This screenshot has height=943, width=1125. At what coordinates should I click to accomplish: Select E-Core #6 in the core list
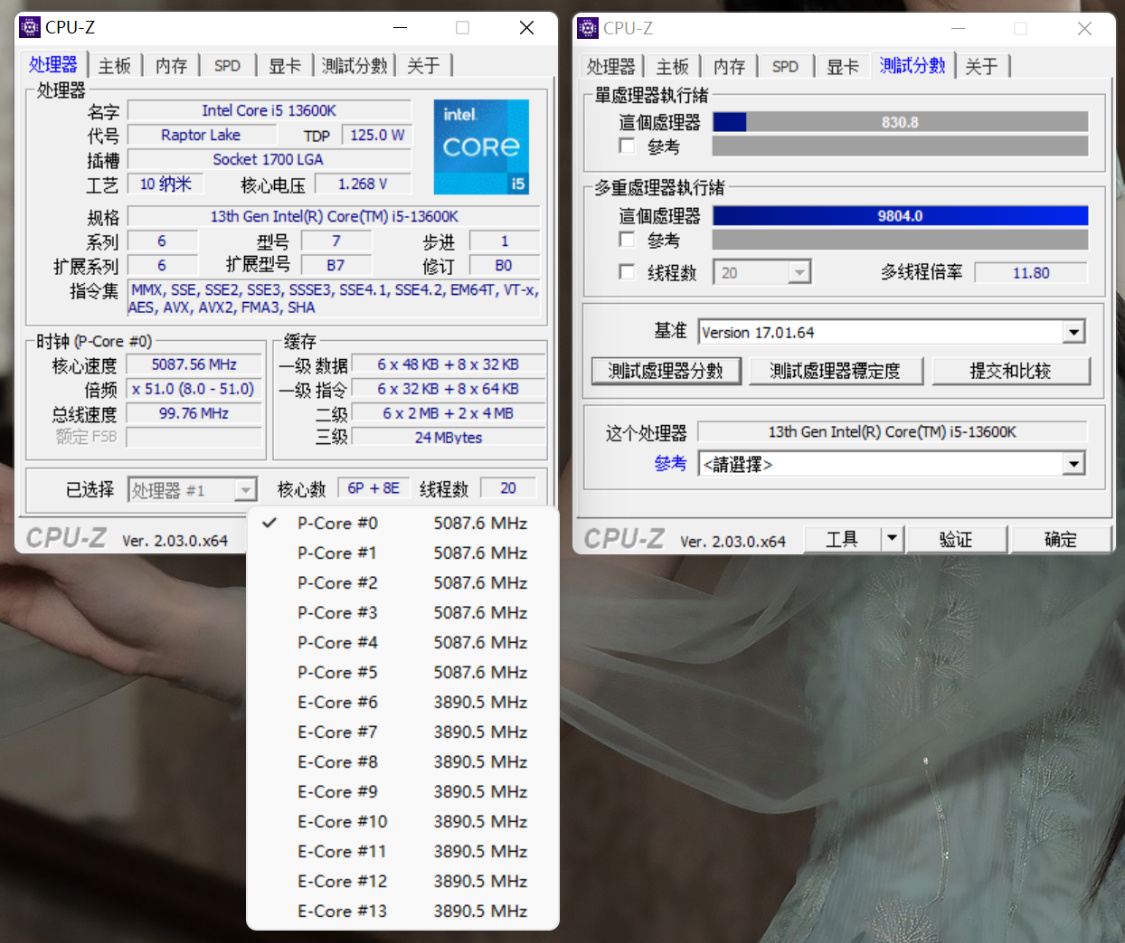[402, 702]
